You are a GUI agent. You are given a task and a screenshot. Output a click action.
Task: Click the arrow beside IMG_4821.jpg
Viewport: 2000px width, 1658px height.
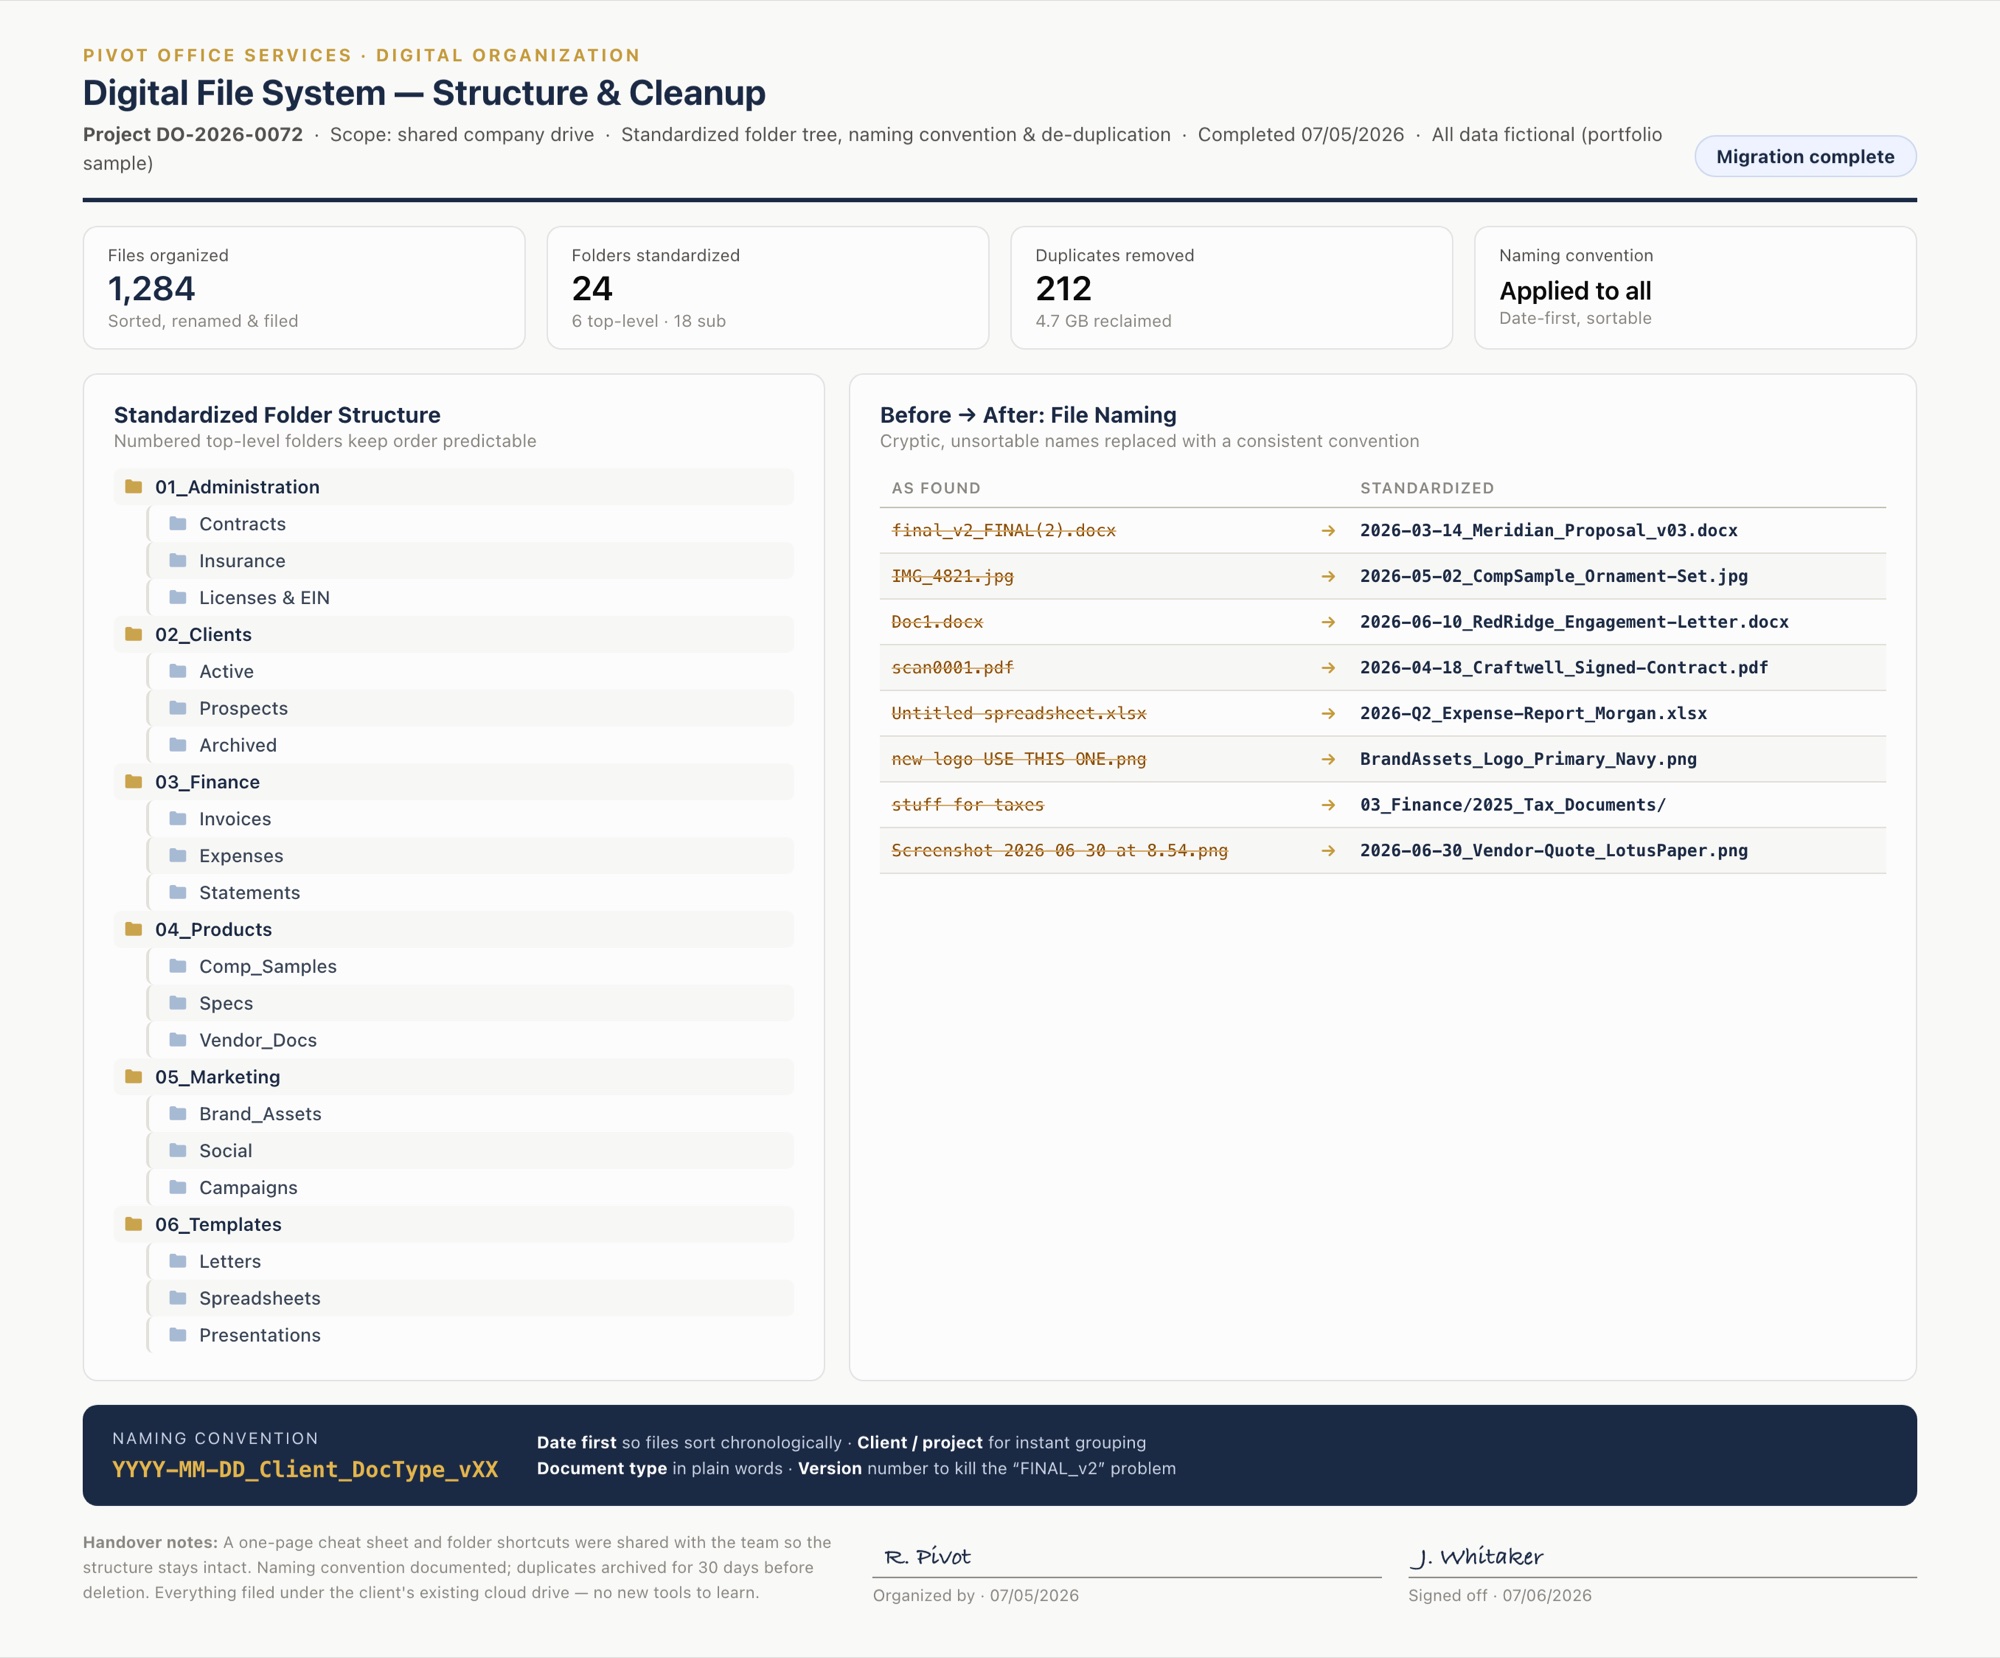click(1328, 577)
